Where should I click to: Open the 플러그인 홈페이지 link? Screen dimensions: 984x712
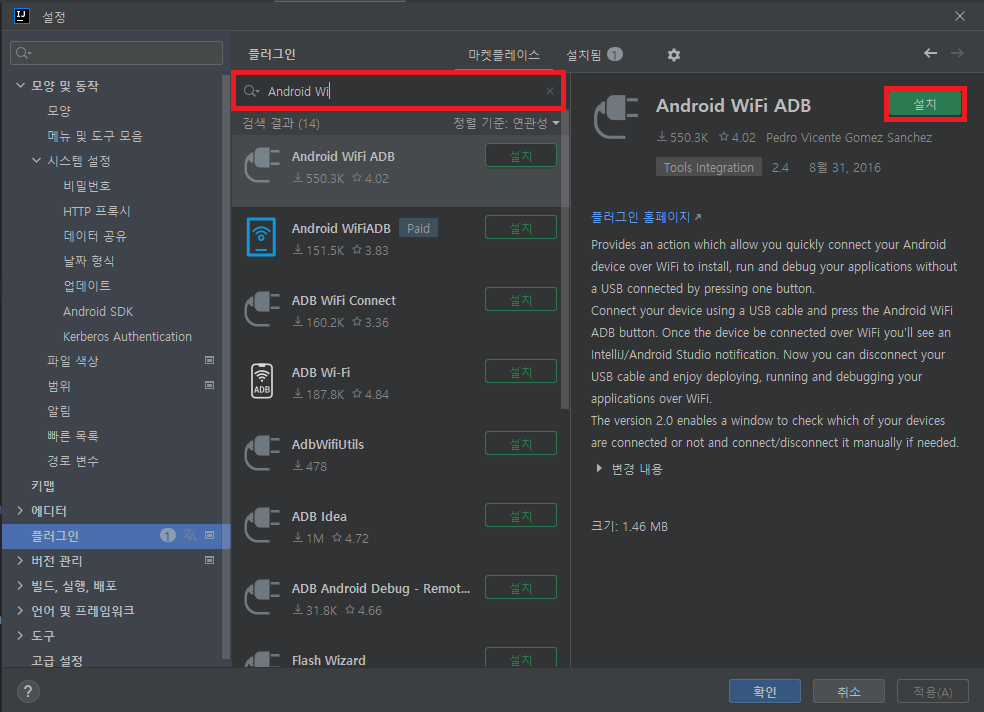pos(646,217)
